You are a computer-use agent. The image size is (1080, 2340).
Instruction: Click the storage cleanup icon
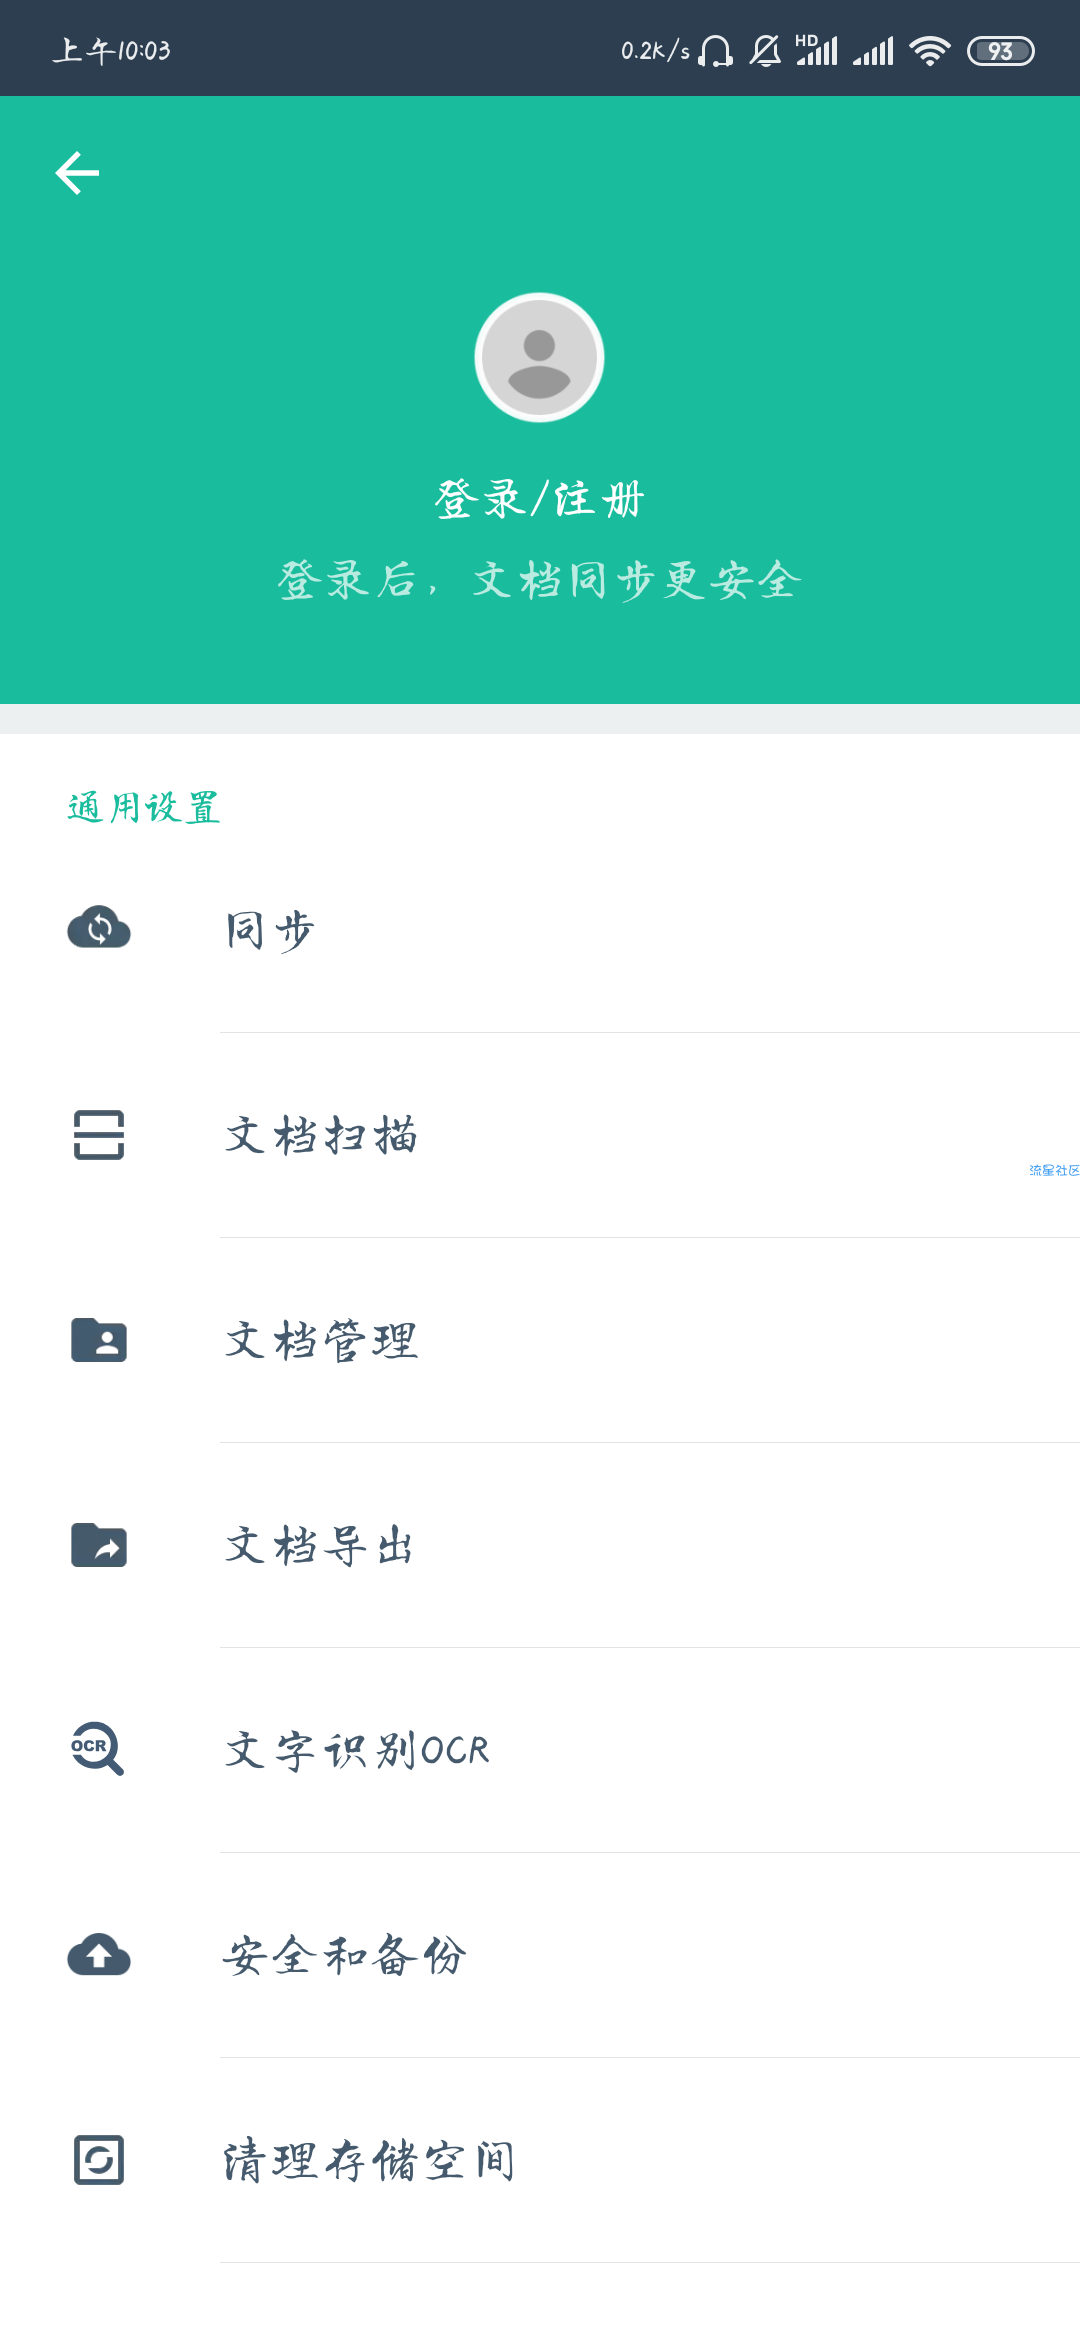[x=99, y=2160]
